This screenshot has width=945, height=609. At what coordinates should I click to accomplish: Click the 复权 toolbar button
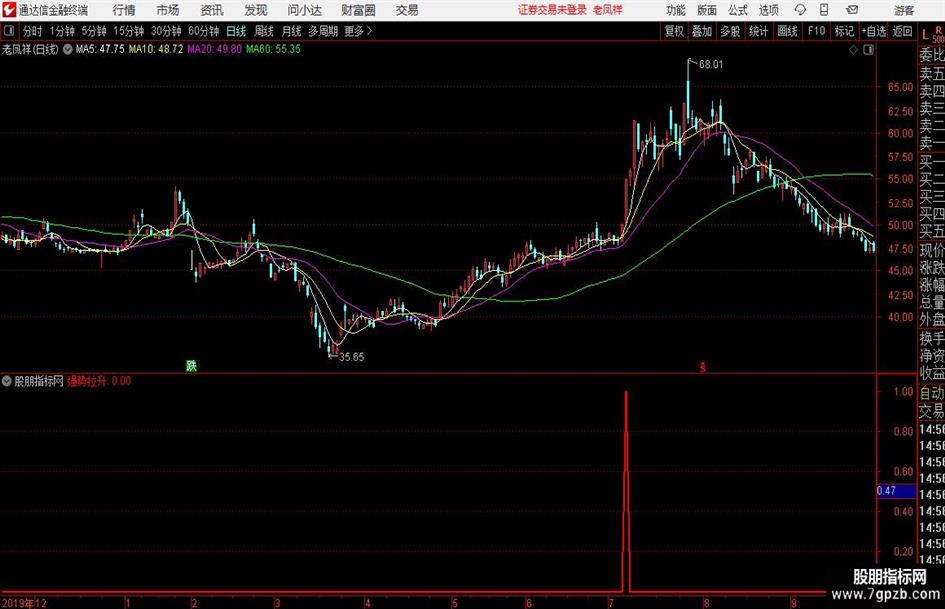pyautogui.click(x=674, y=31)
